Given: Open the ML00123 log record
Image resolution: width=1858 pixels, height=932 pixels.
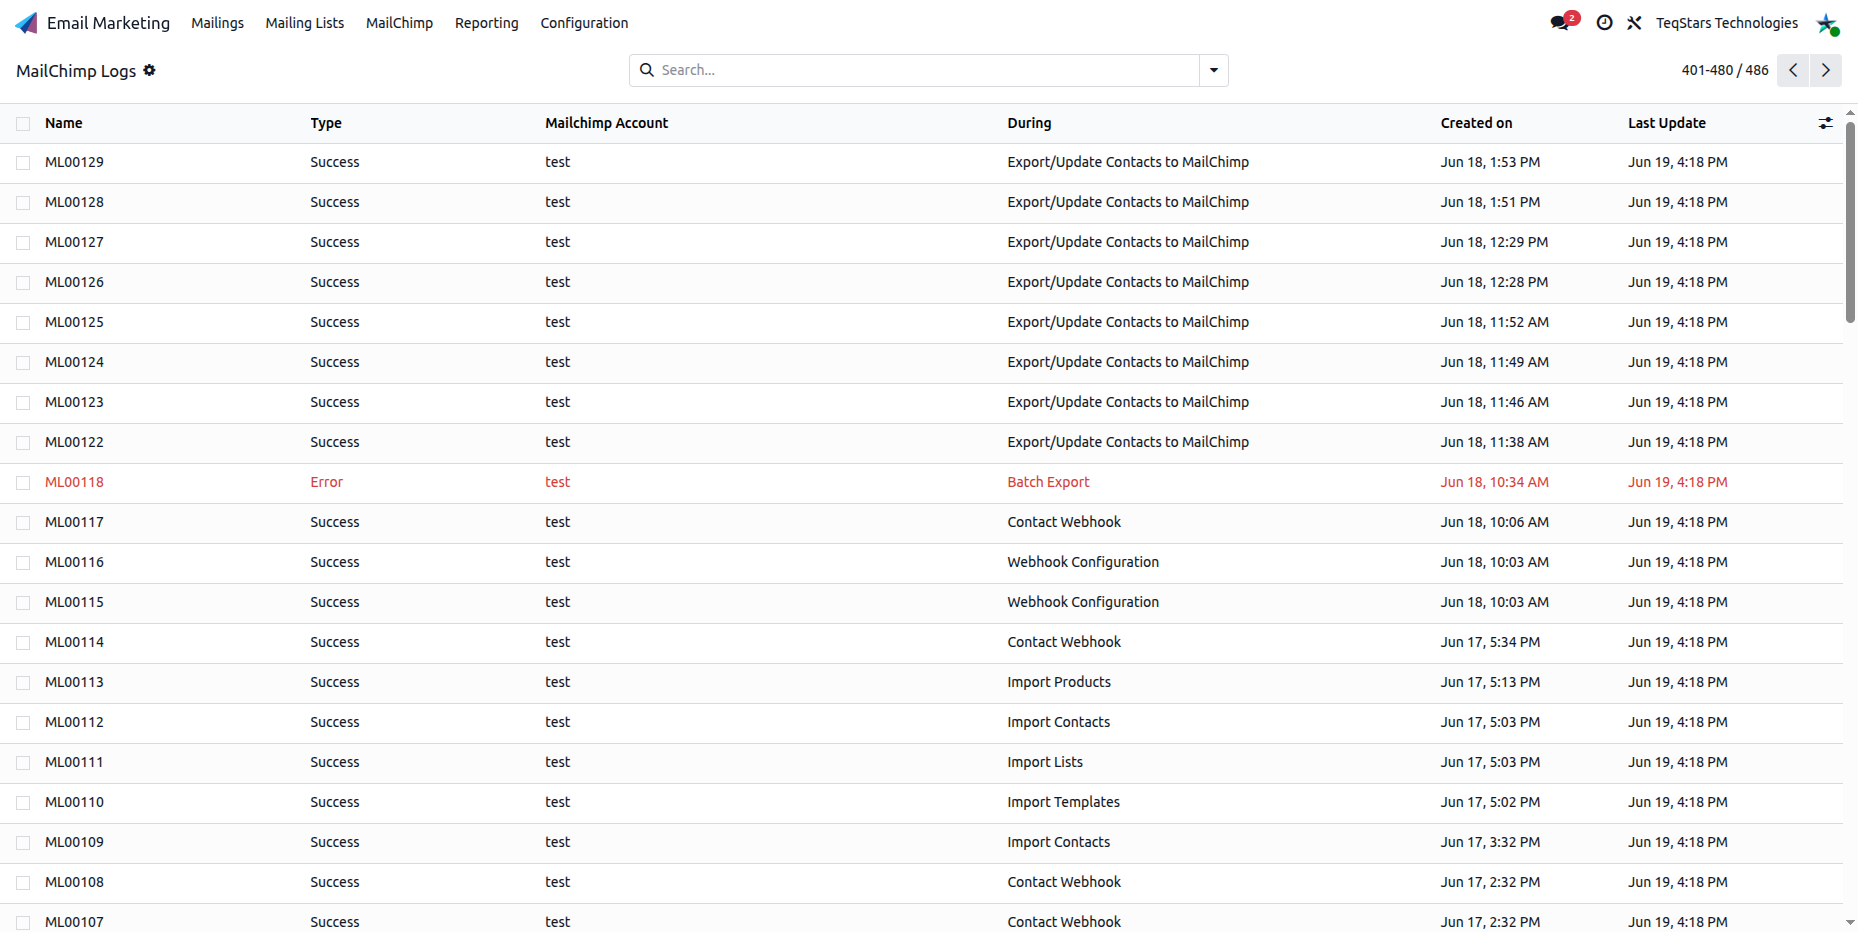Looking at the screenshot, I should tap(74, 402).
